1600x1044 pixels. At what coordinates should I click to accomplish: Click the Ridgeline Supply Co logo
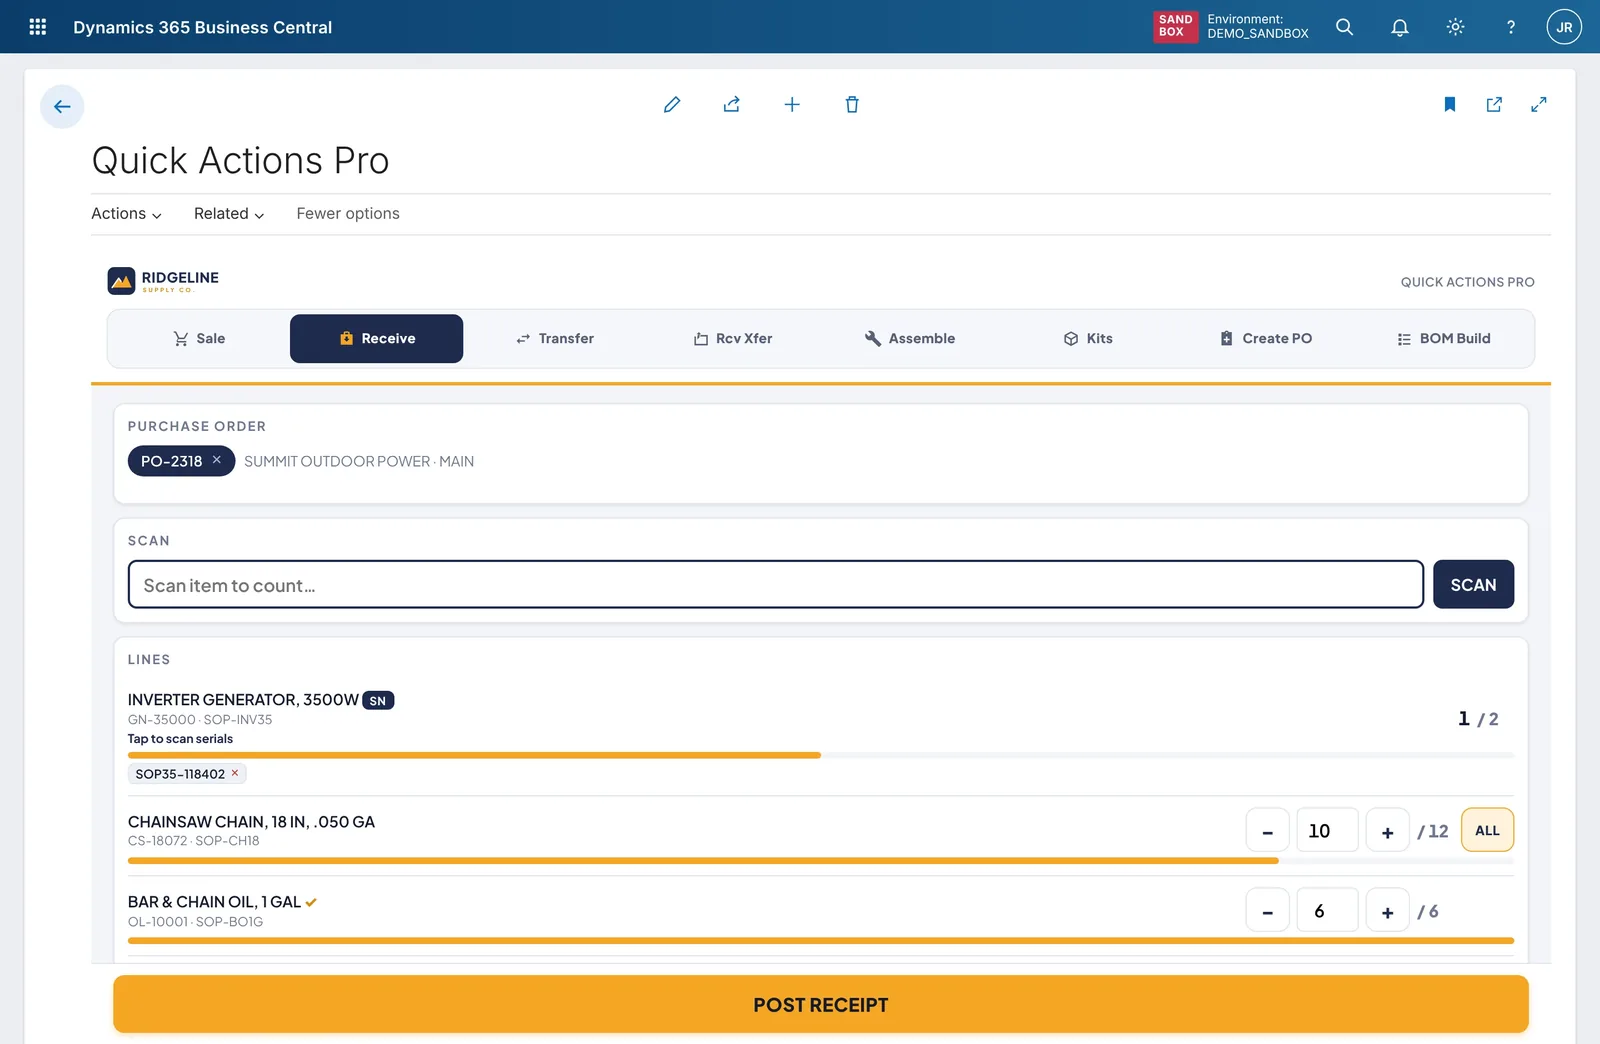(163, 281)
